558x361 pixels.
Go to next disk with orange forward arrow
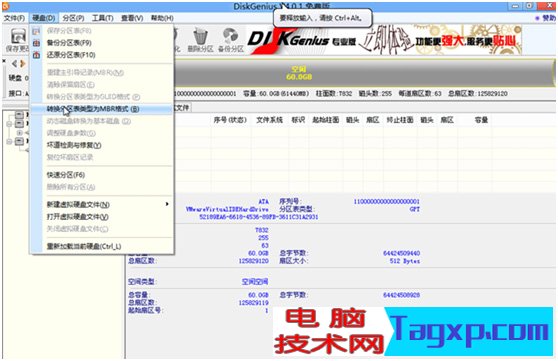23,64
